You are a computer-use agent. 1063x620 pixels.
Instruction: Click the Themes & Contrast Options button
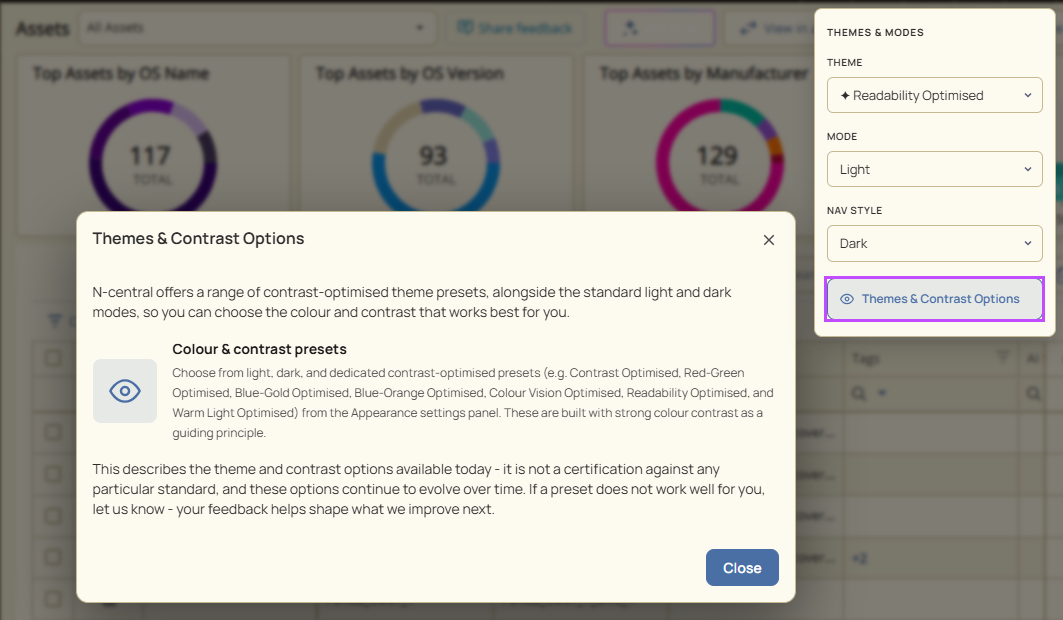click(934, 299)
